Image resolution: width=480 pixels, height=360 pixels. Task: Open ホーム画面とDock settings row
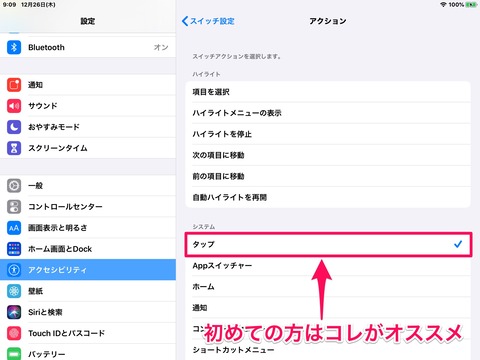[88, 249]
